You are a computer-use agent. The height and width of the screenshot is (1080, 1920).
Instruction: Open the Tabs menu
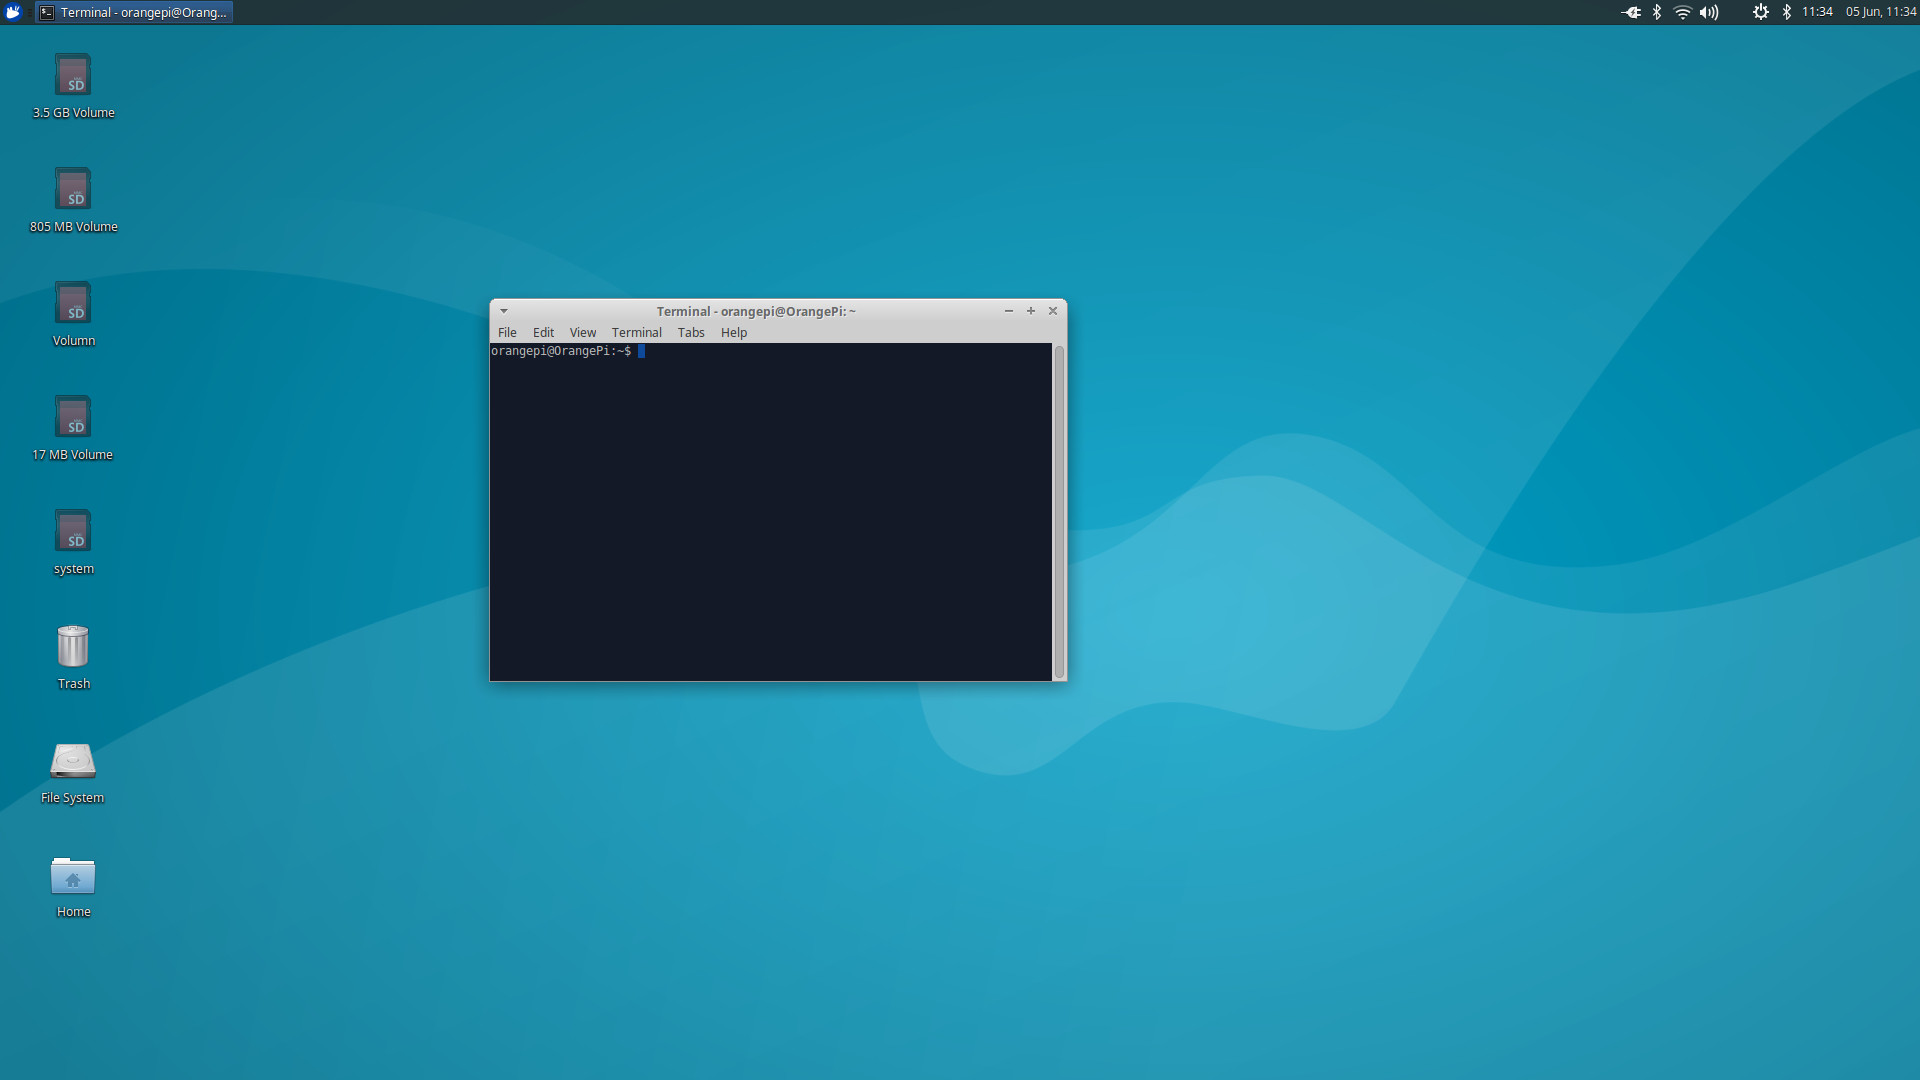point(691,333)
